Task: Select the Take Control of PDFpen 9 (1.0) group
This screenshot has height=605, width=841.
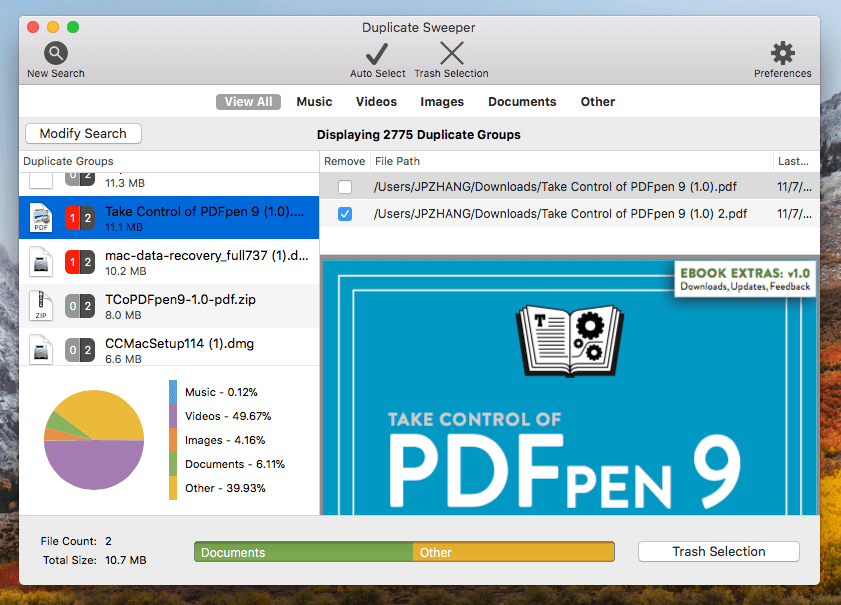Action: tap(169, 218)
